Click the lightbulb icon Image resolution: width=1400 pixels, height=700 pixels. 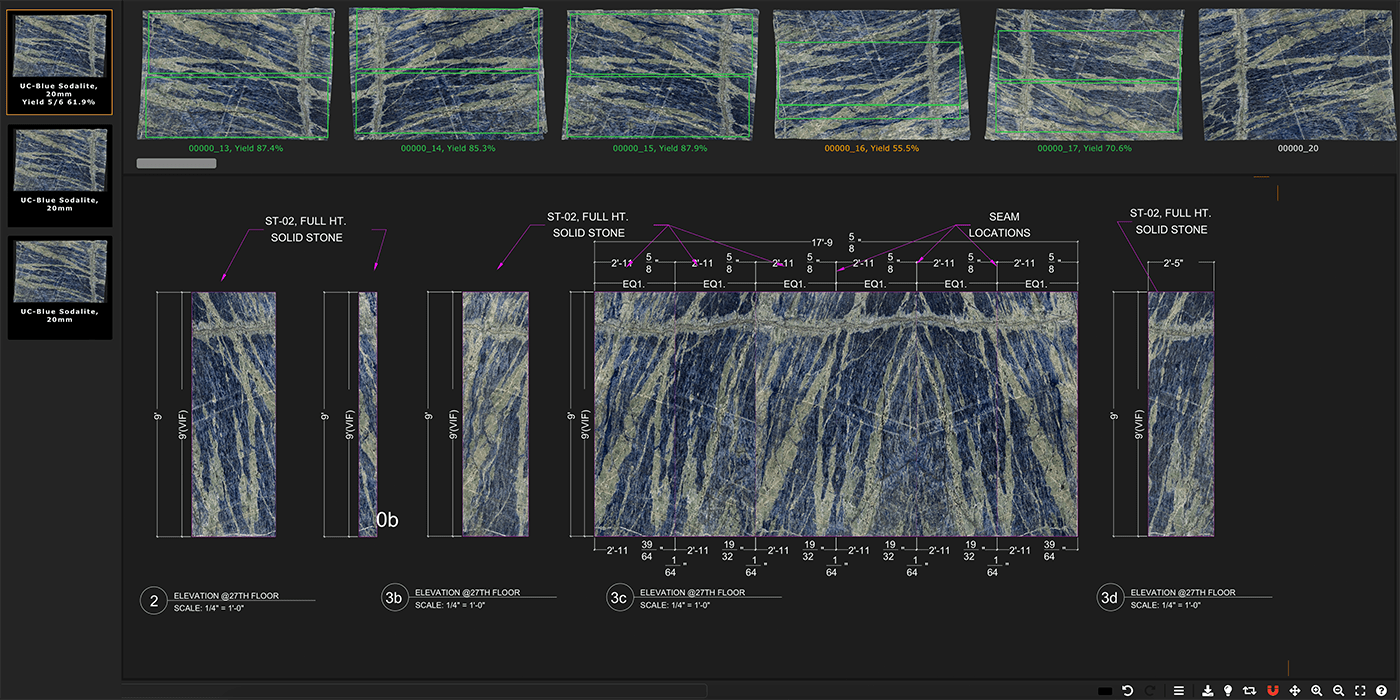tap(1228, 691)
